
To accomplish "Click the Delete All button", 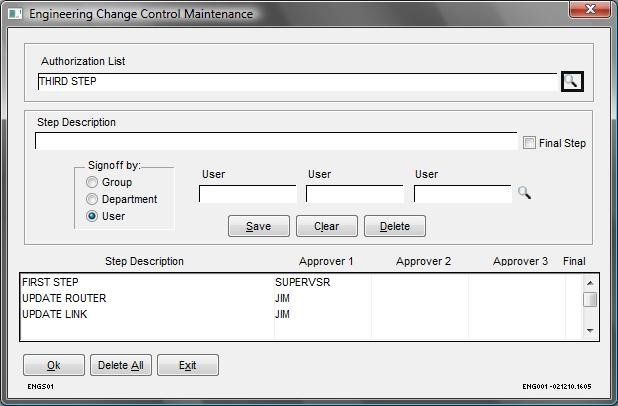I will (x=121, y=365).
